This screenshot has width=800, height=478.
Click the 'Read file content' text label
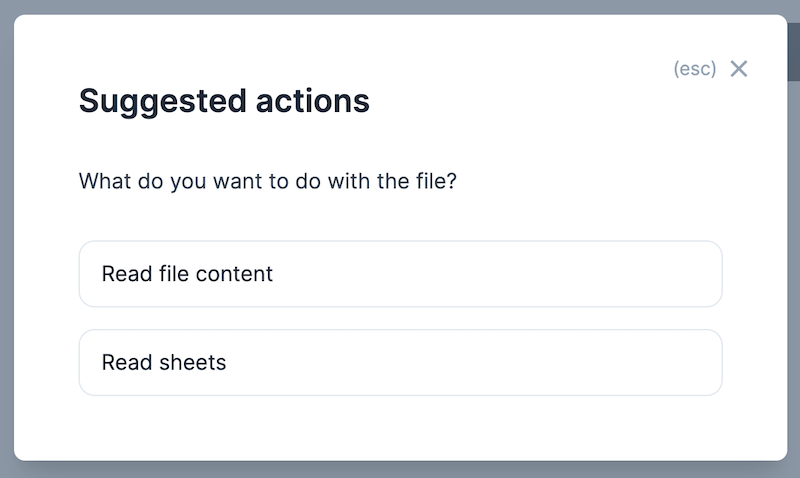pyautogui.click(x=187, y=274)
